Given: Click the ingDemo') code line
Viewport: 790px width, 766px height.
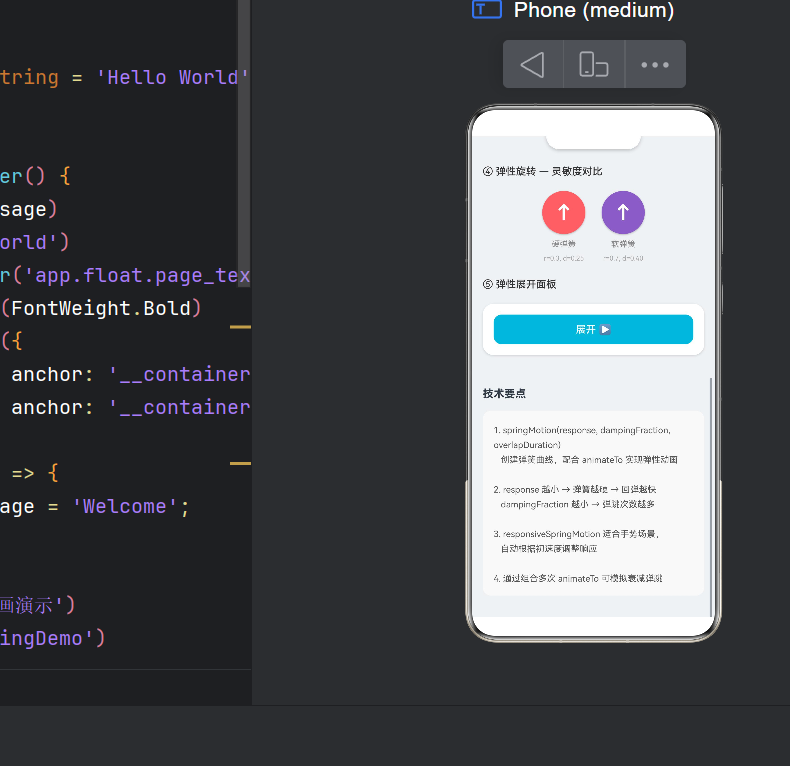Looking at the screenshot, I should click(x=52, y=639).
